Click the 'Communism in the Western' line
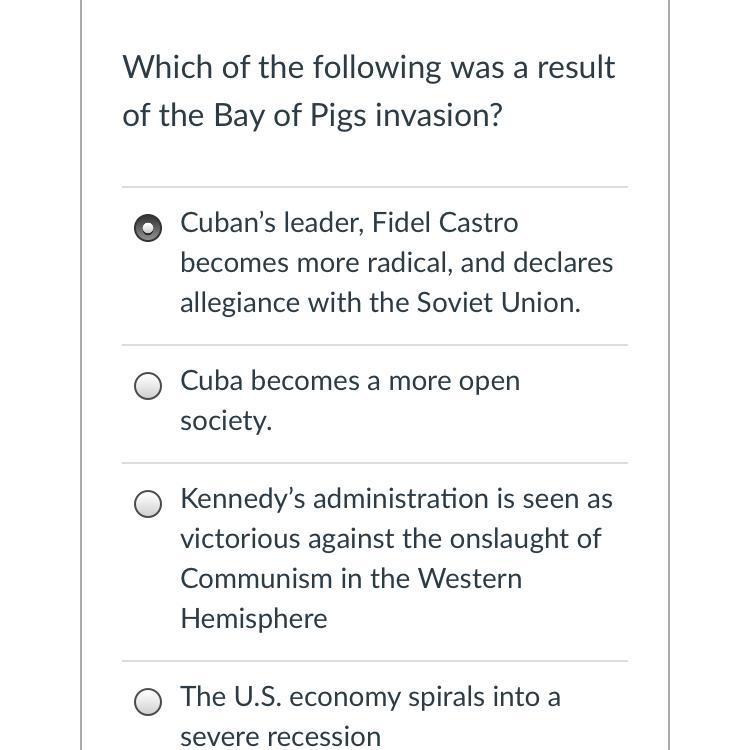Image resolution: width=750 pixels, height=750 pixels. (x=351, y=578)
